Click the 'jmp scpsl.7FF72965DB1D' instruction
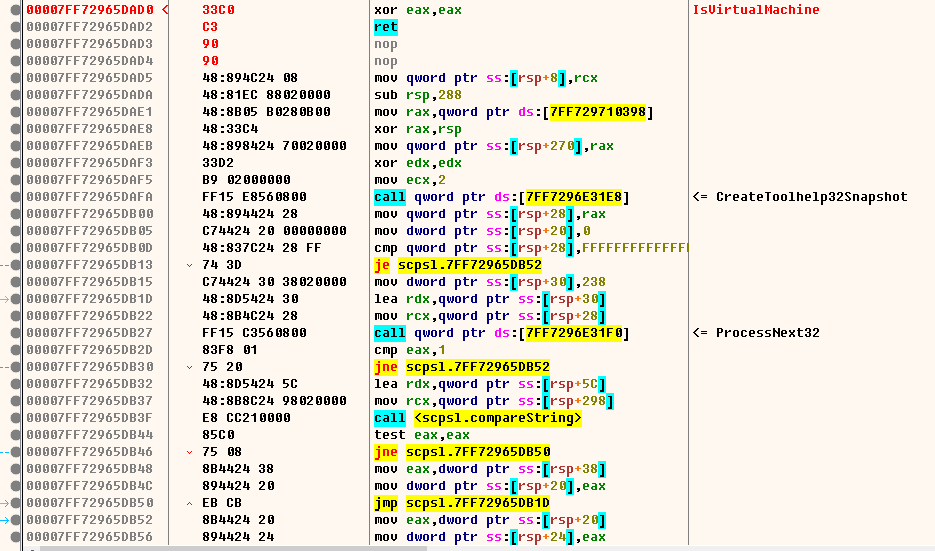This screenshot has height=551, width=935. tap(462, 503)
